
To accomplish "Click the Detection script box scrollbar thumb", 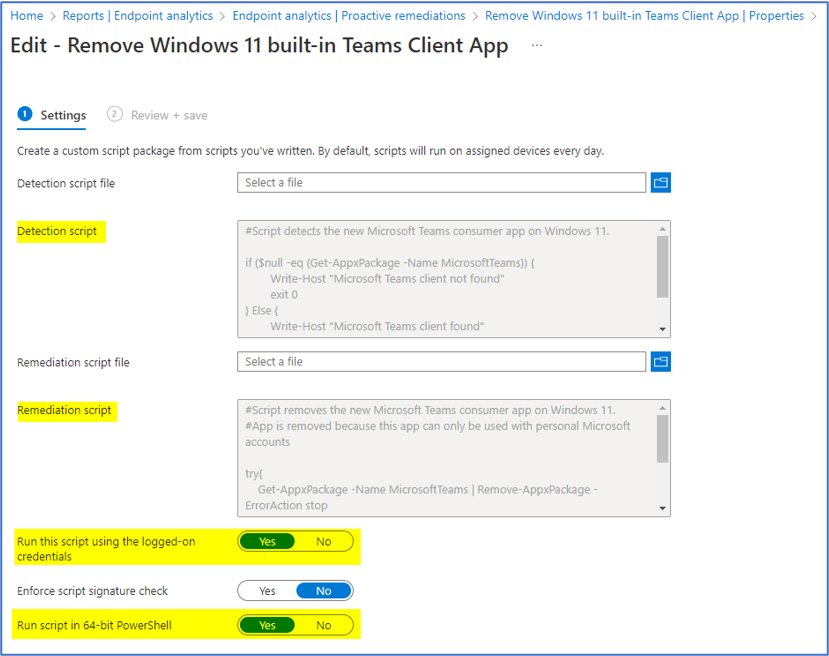I will [x=662, y=267].
